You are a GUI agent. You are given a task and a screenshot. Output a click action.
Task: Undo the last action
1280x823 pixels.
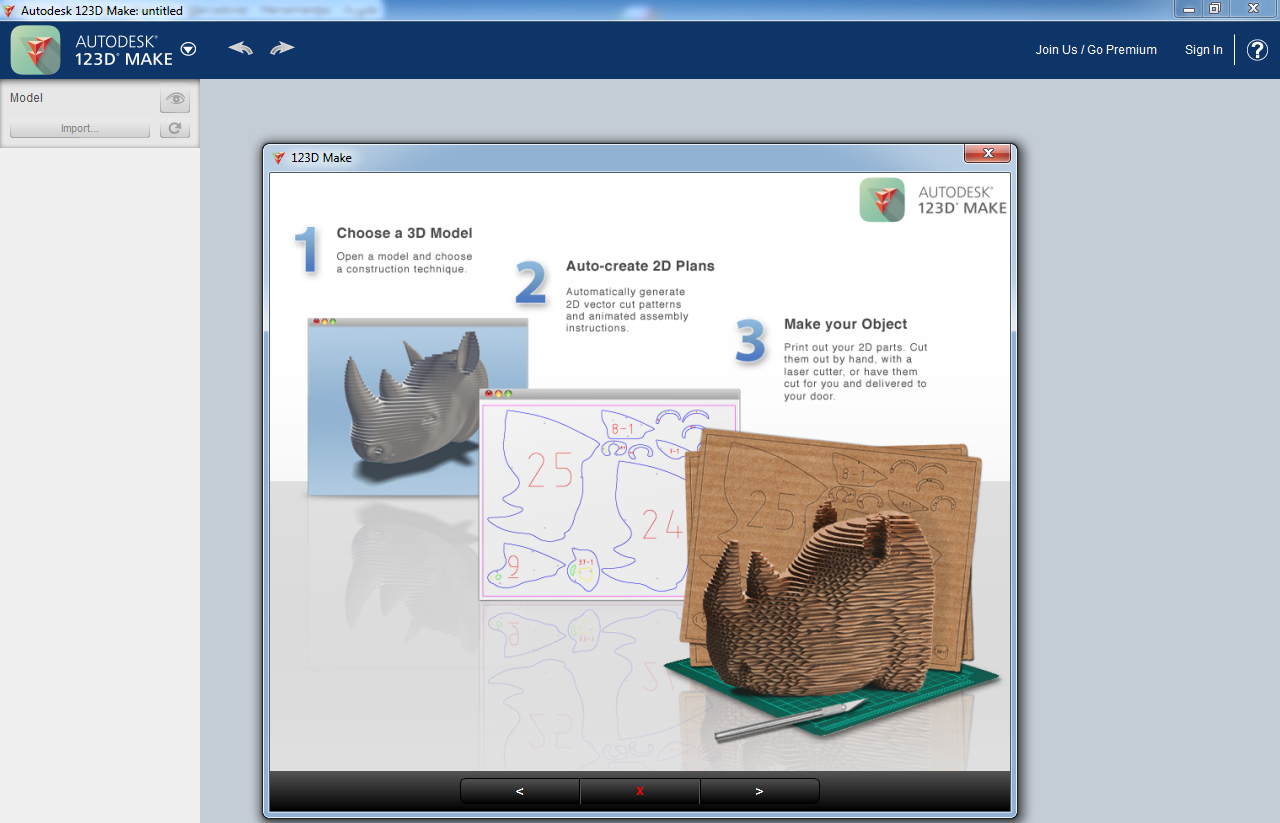coord(240,48)
